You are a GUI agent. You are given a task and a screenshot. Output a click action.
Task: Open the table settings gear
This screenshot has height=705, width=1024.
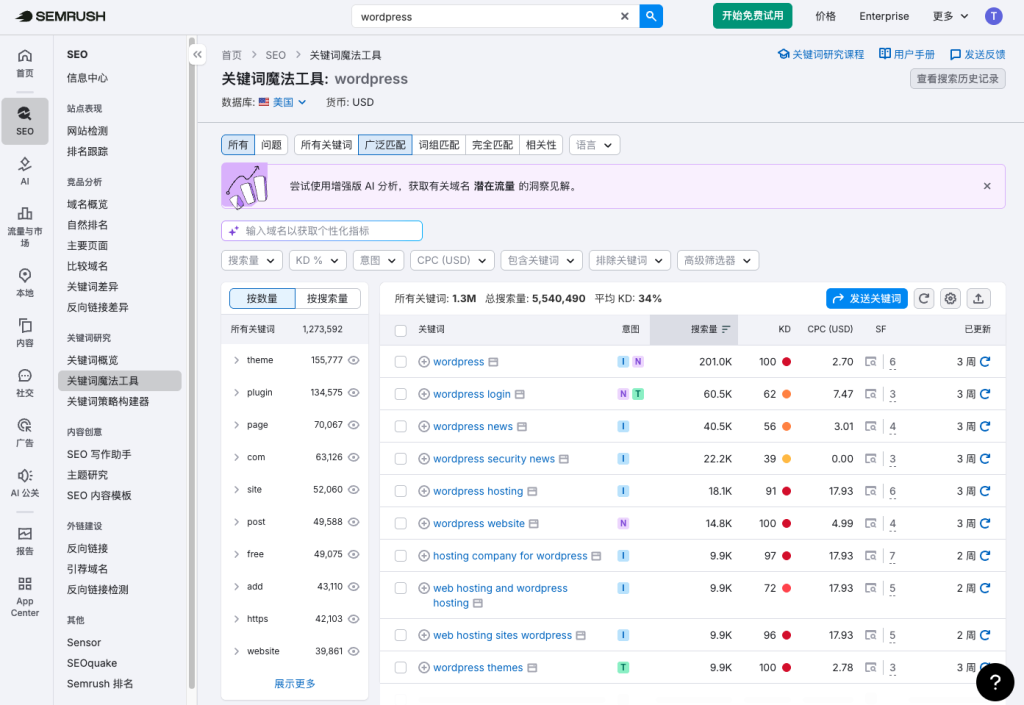(x=950, y=298)
